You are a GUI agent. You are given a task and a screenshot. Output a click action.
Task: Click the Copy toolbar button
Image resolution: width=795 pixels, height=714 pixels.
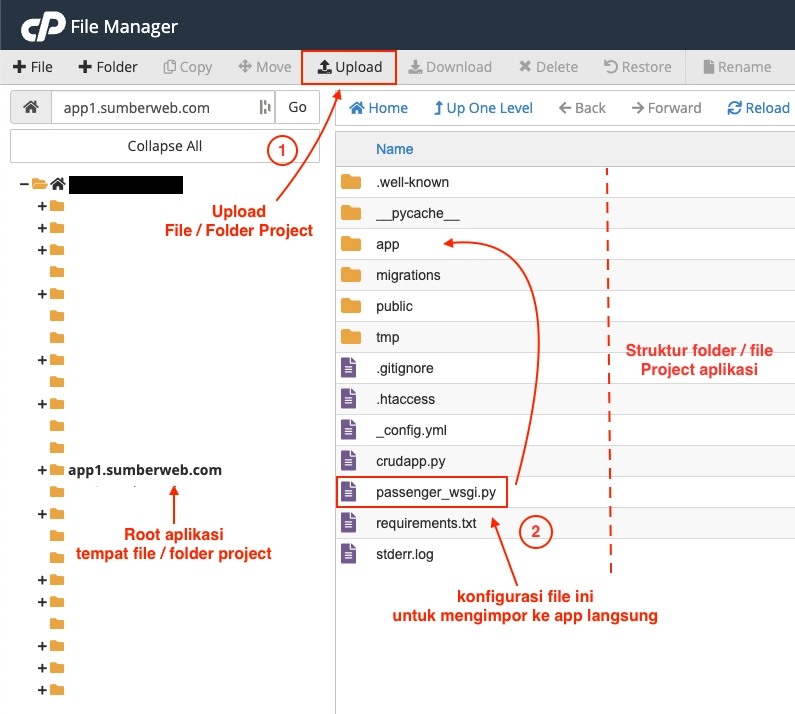point(188,67)
